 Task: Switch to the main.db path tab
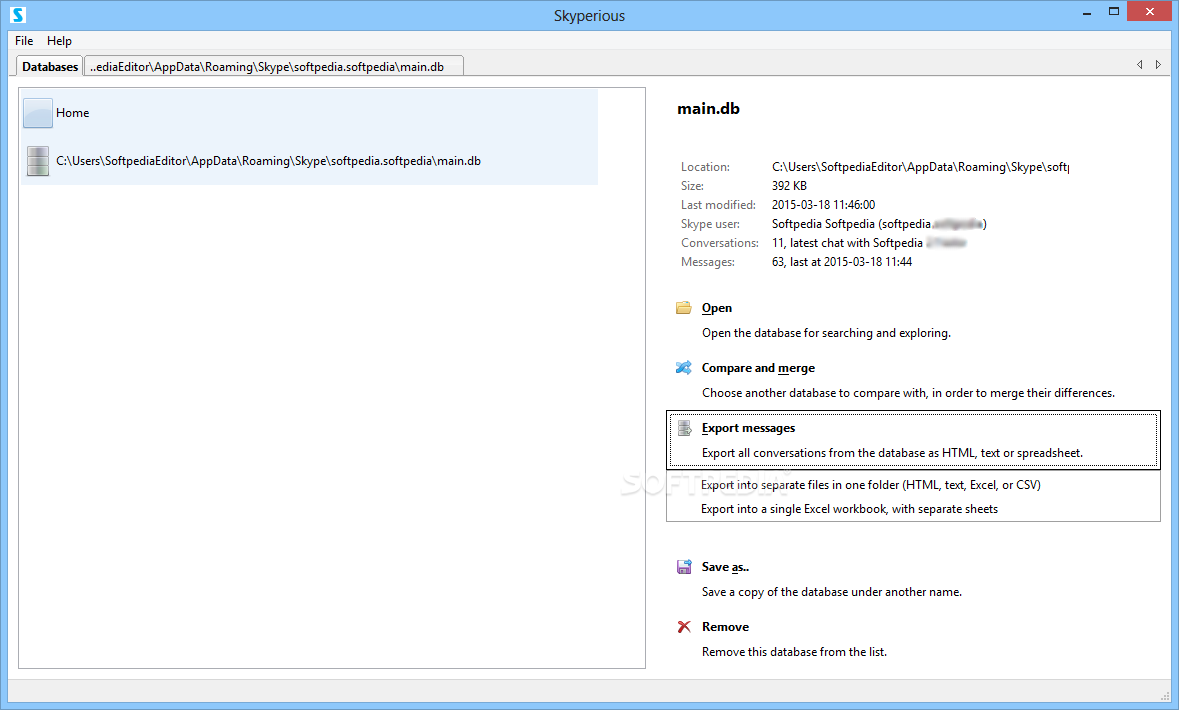274,67
